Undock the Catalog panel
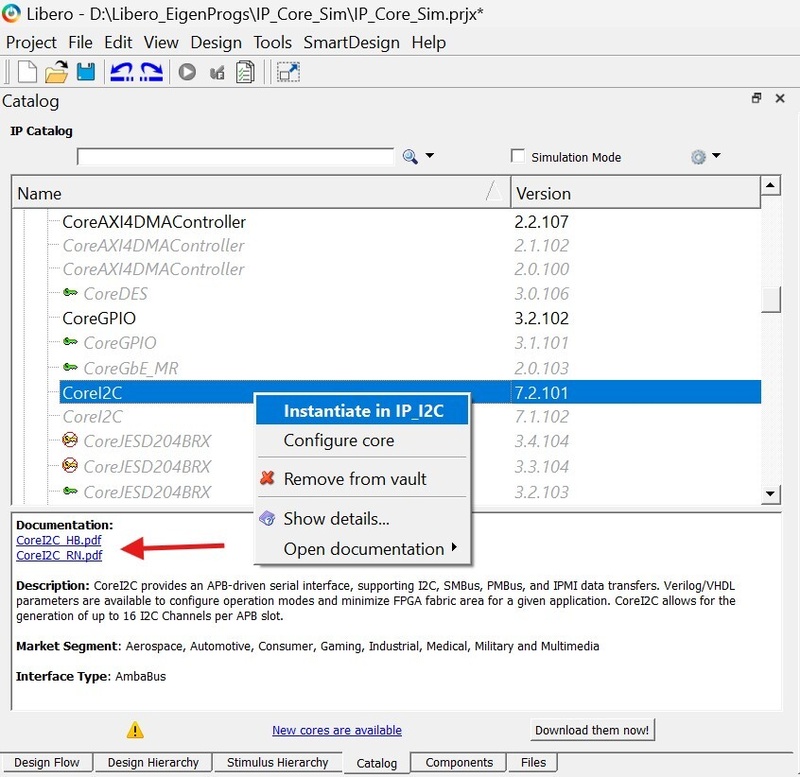The height and width of the screenshot is (777, 800). pyautogui.click(x=757, y=98)
